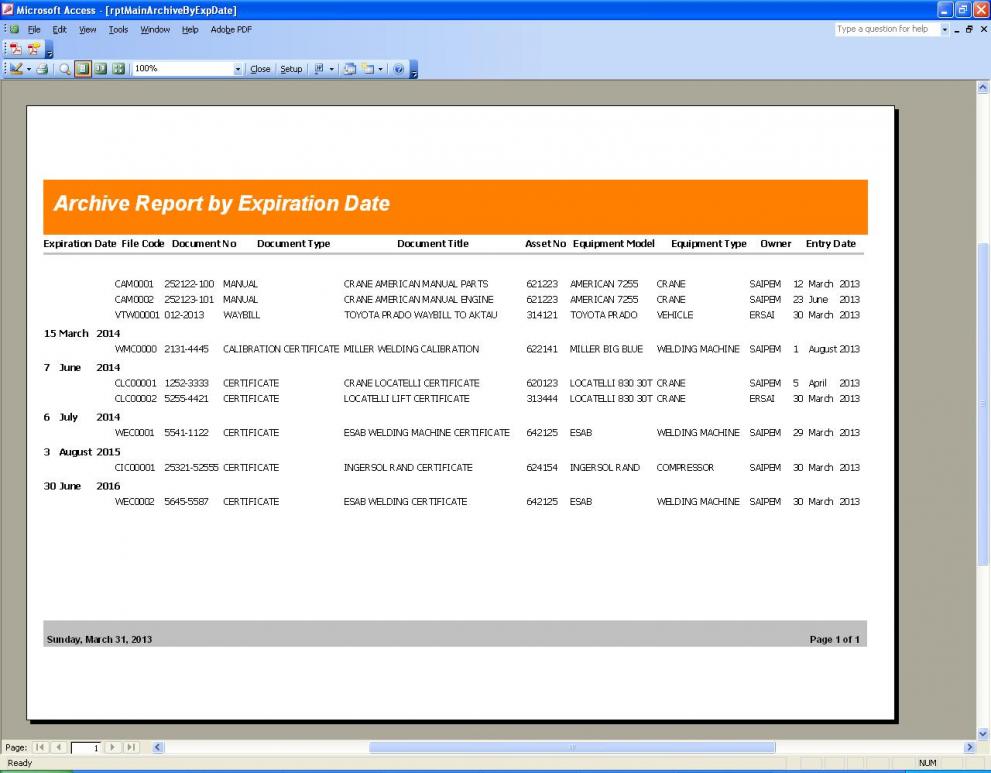
Task: Click footer date 'Sunday, March 31, 2013'
Action: pyautogui.click(x=99, y=640)
